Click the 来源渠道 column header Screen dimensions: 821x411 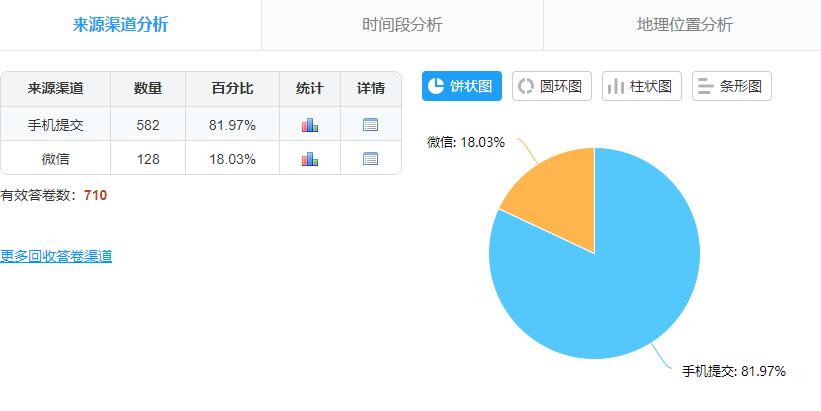[x=56, y=88]
